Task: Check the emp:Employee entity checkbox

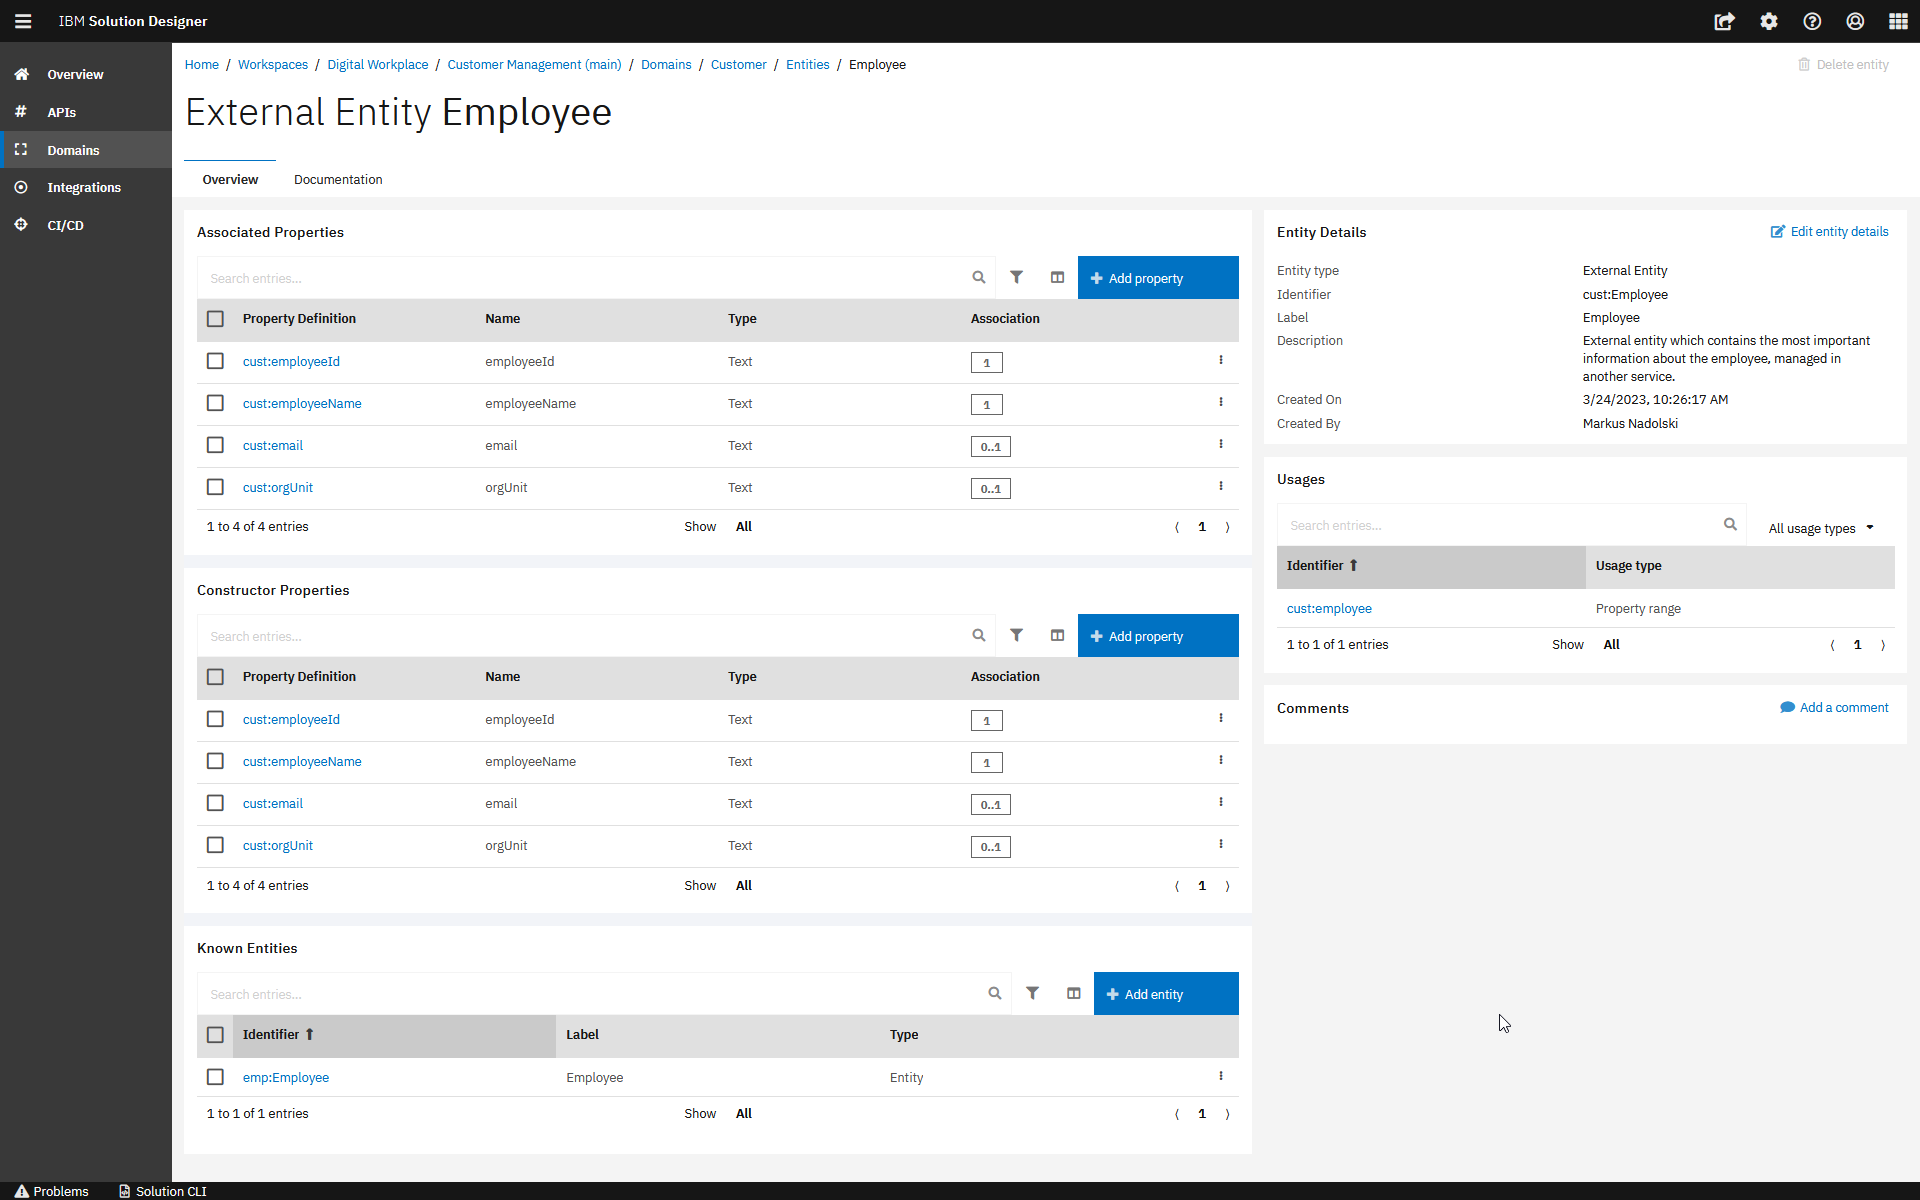Action: tap(215, 1077)
